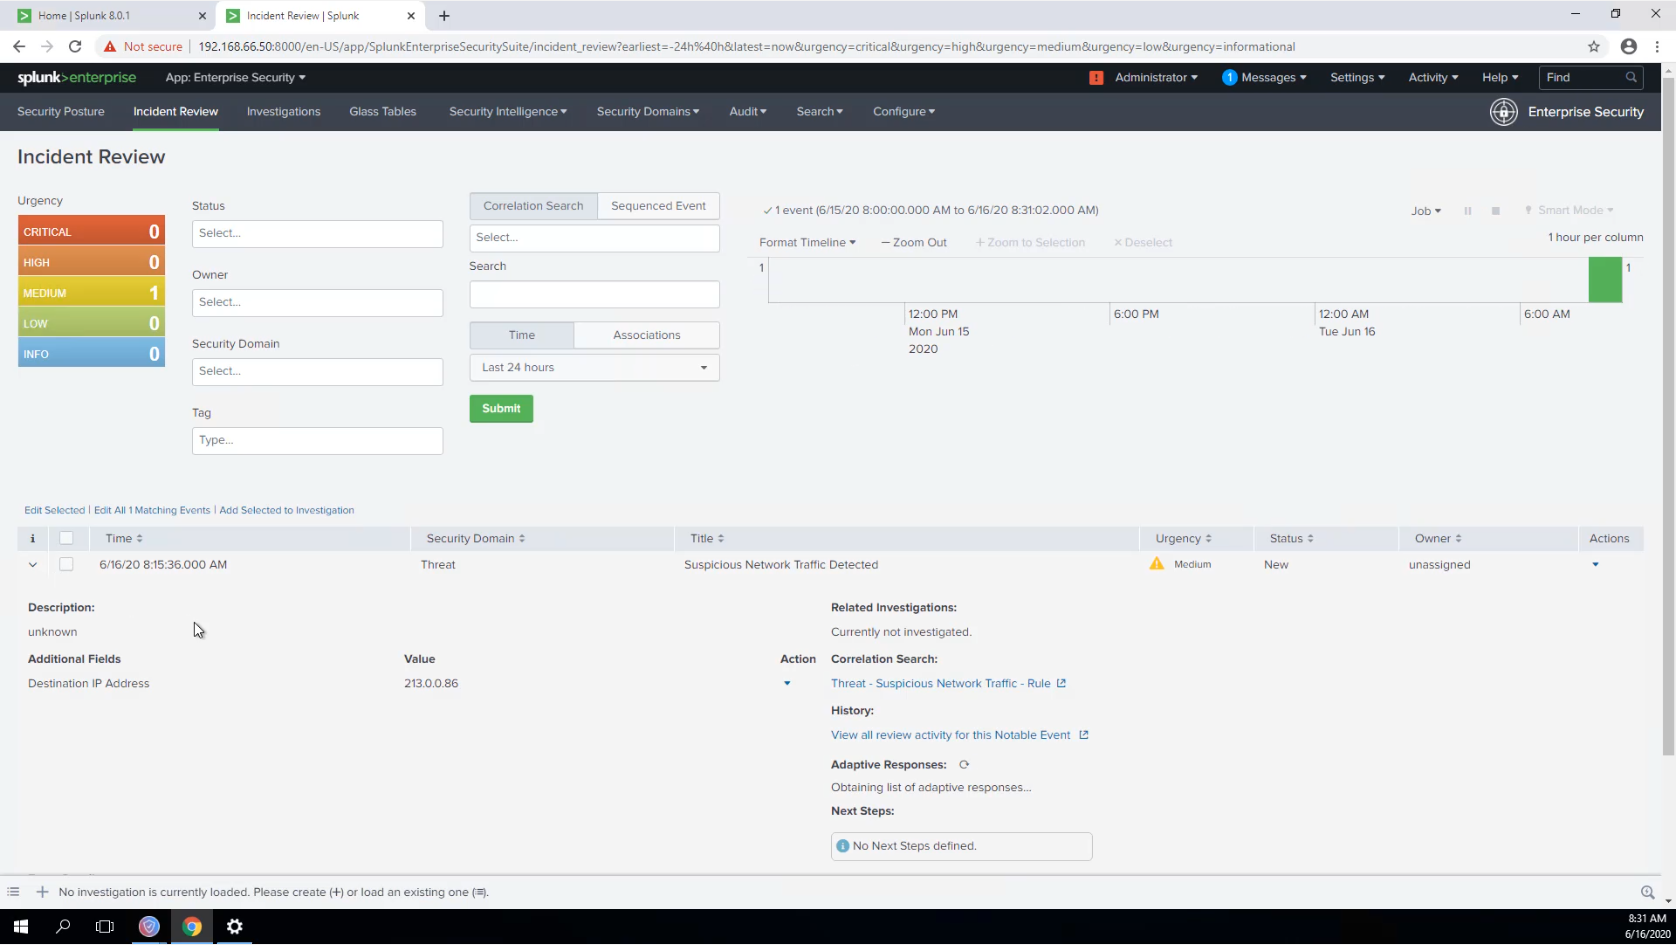Click the Find search magnifier icon
The width and height of the screenshot is (1676, 945).
pos(1631,77)
